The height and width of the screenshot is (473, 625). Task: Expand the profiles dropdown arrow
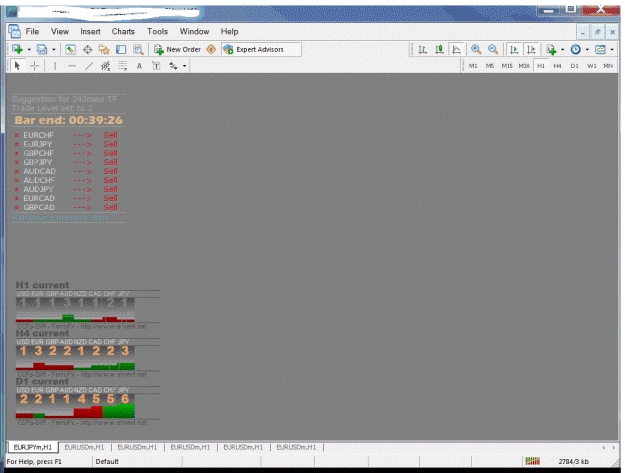click(x=54, y=49)
